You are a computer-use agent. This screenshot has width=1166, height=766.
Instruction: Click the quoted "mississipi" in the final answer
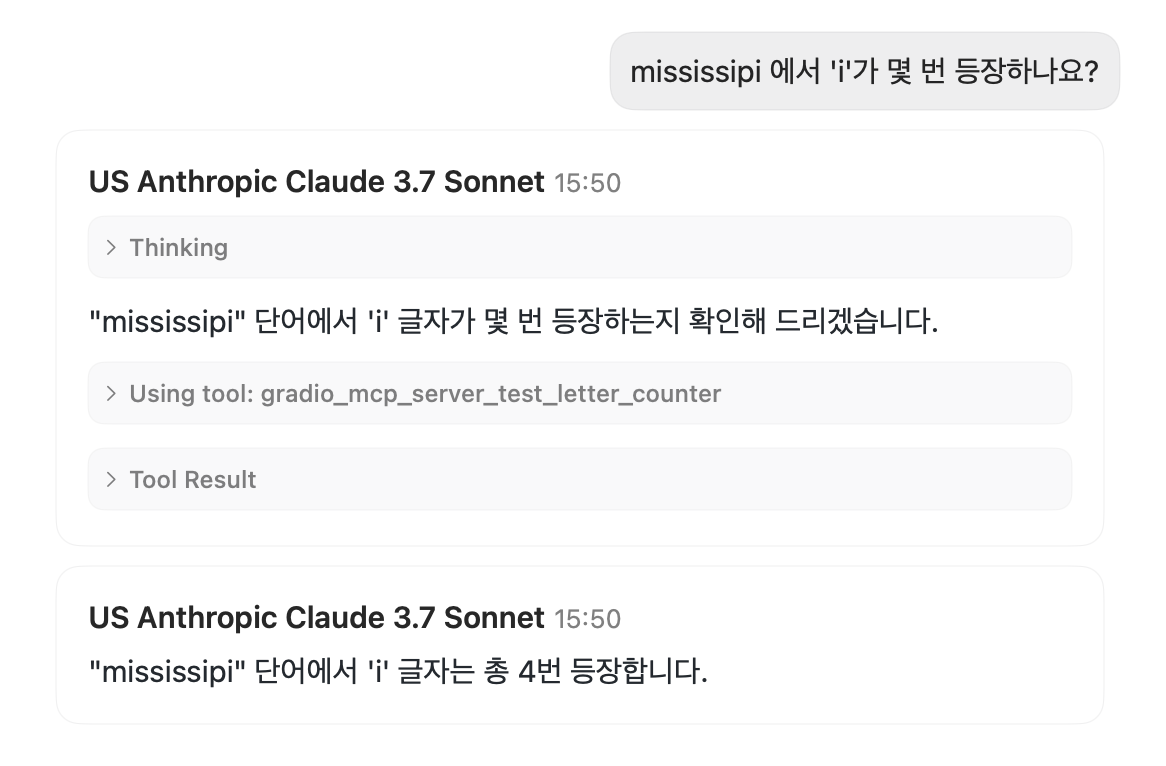point(167,672)
